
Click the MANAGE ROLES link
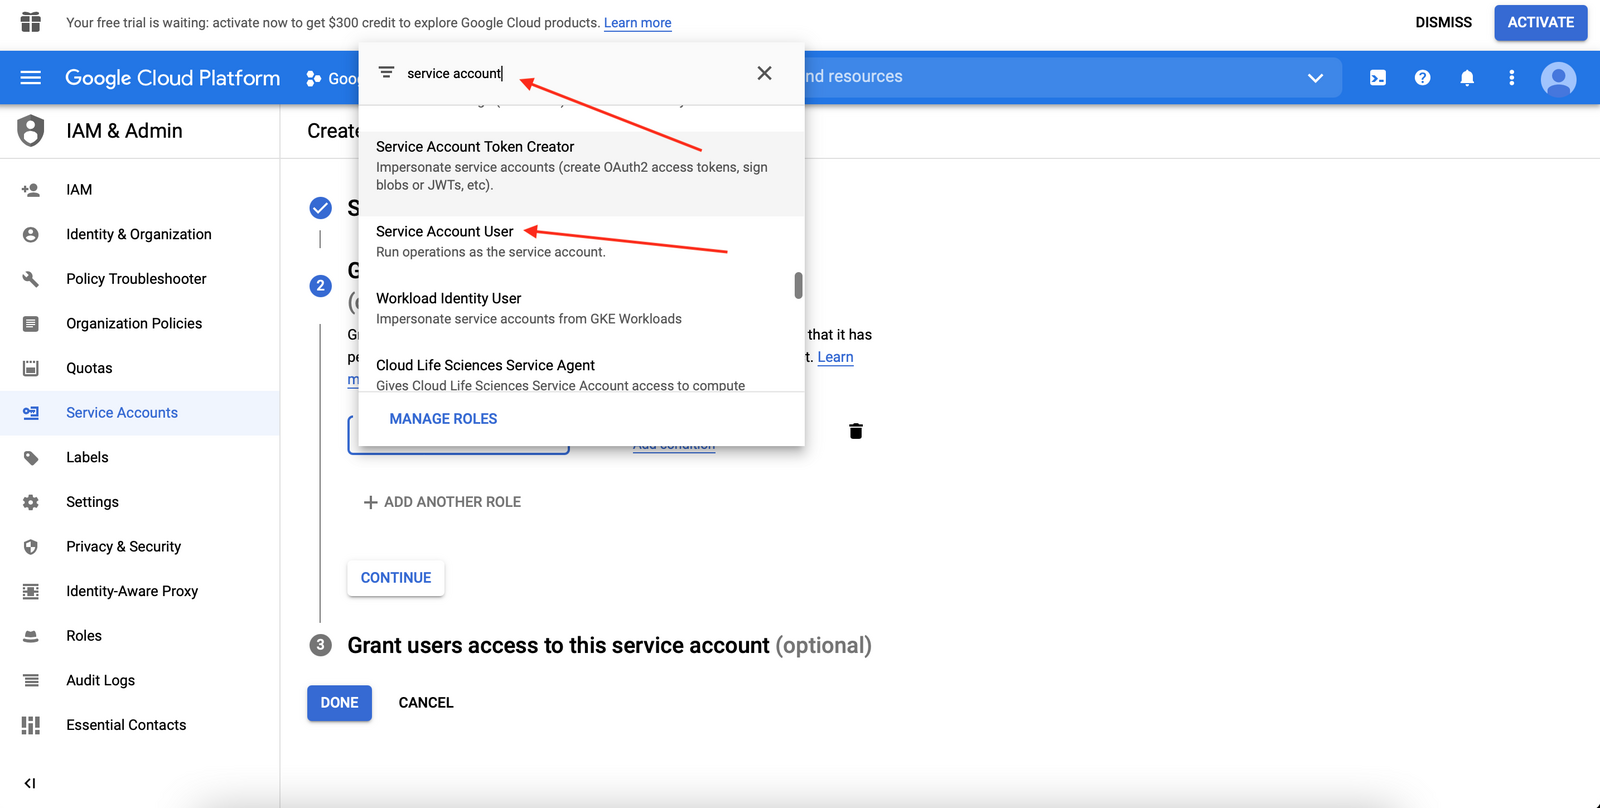coord(443,419)
